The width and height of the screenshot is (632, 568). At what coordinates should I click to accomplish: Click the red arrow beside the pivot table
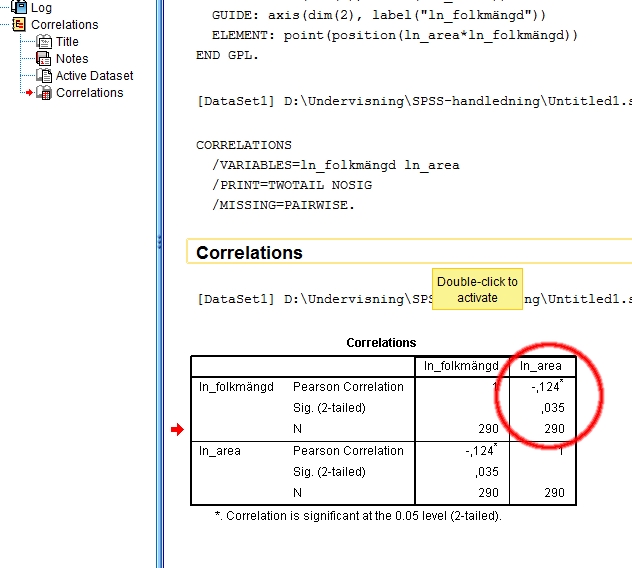(178, 430)
